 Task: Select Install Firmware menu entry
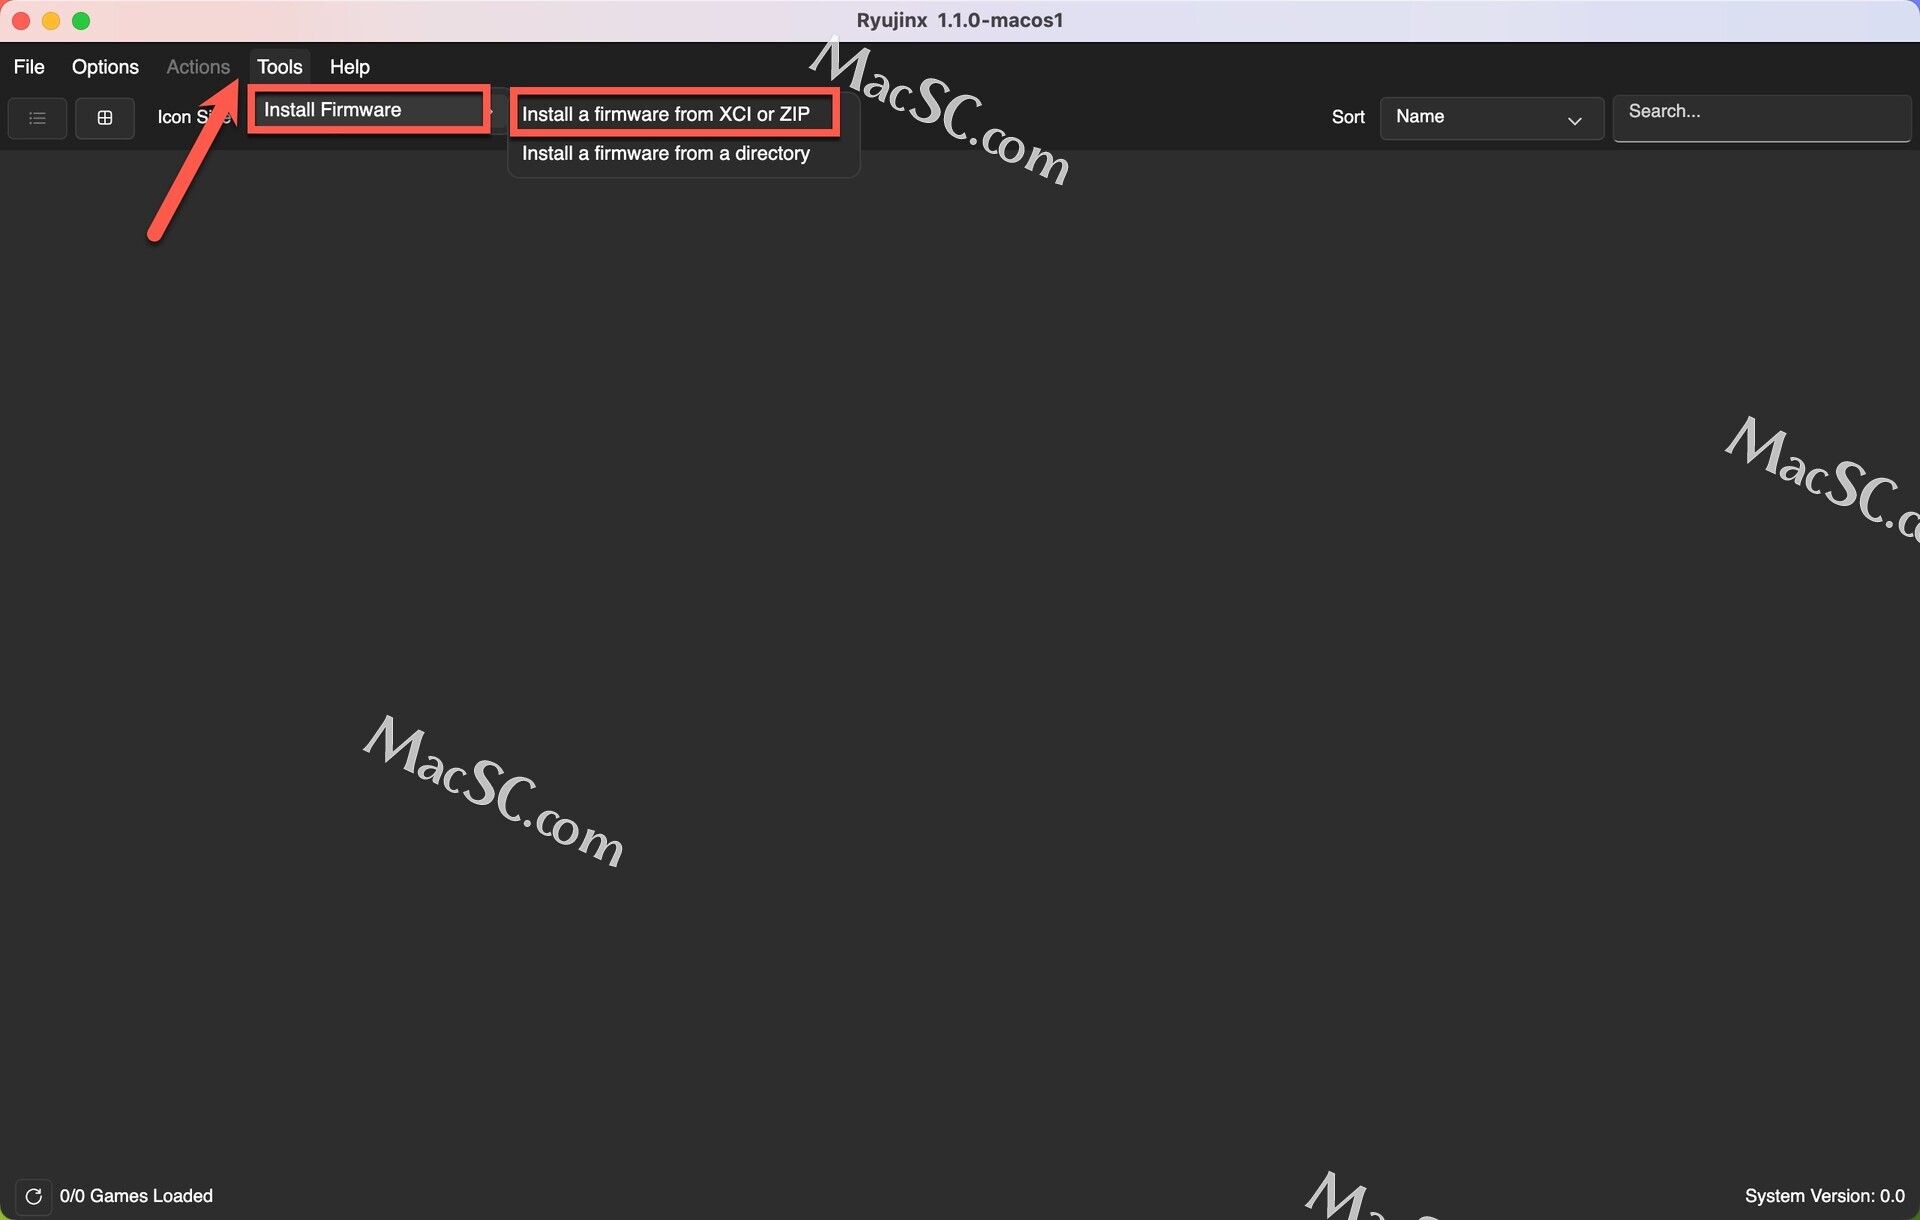(x=369, y=110)
